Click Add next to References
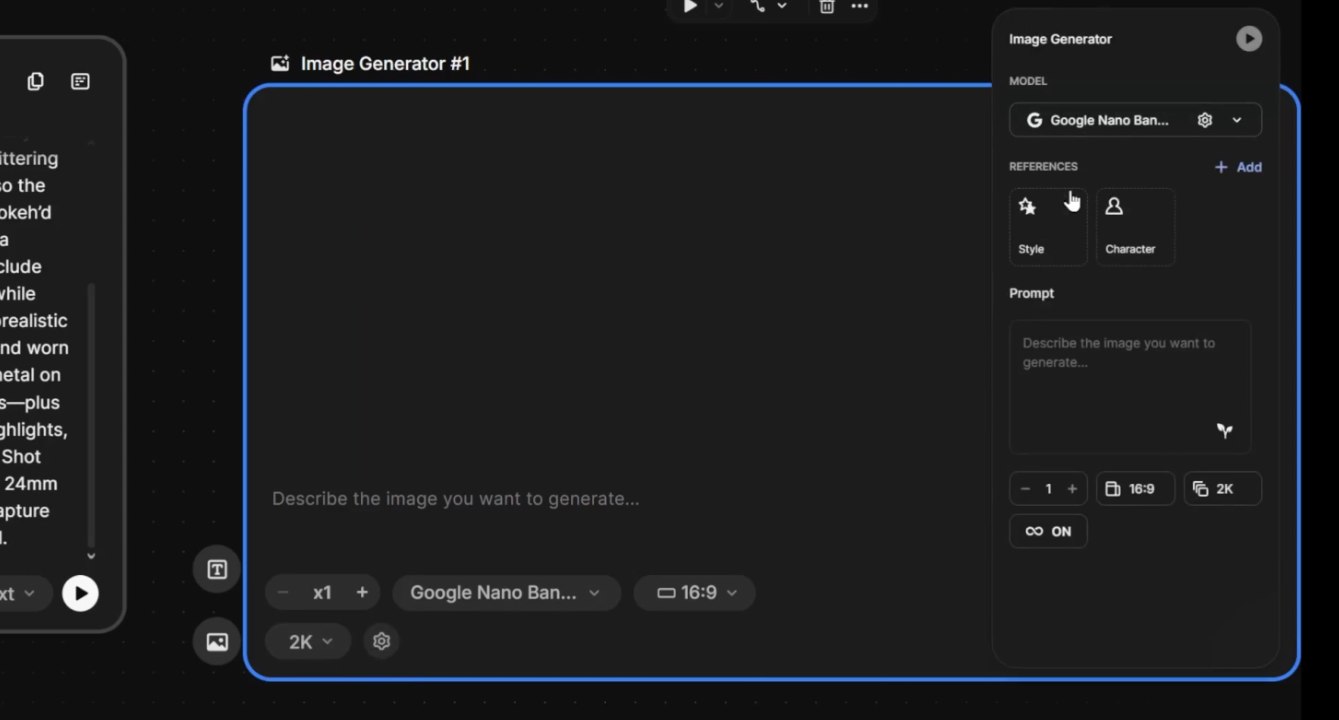Screen dimensions: 1339x720 [x=1238, y=167]
